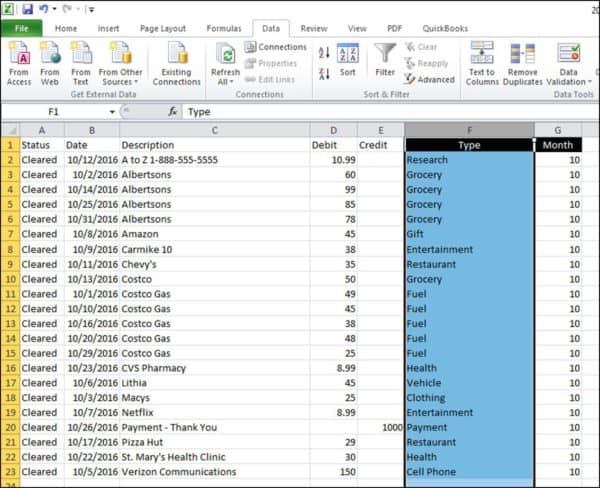Select row 10 header

10,279
